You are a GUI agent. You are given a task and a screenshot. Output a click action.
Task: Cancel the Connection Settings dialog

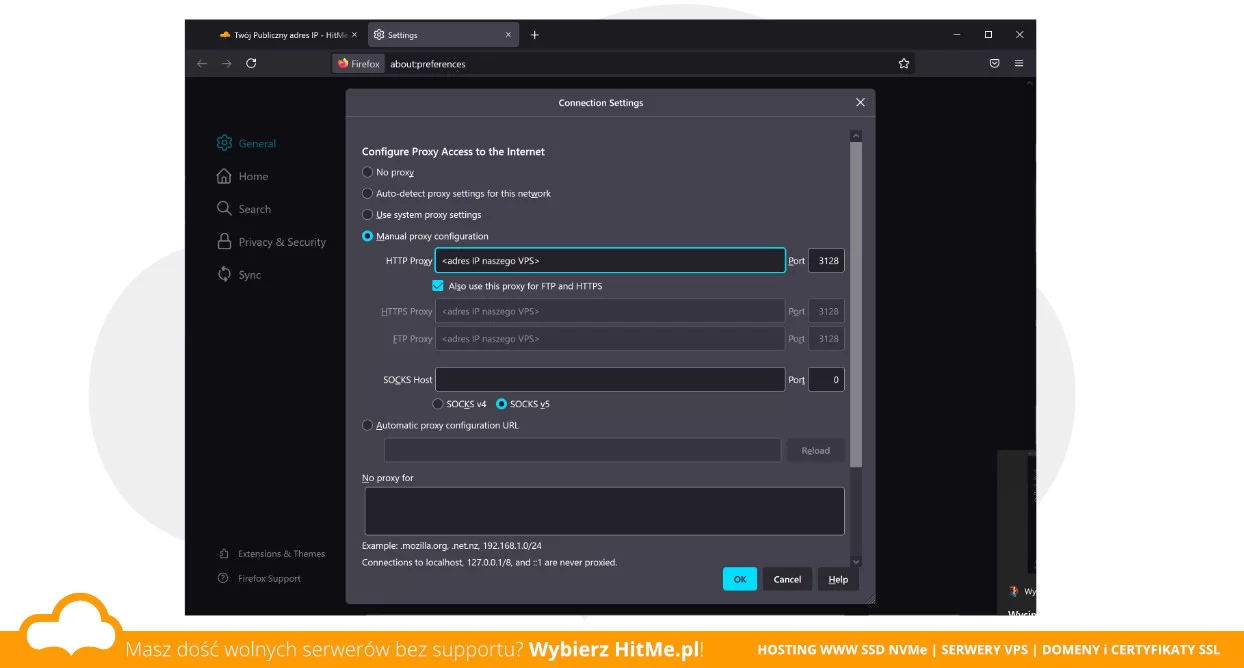(787, 579)
